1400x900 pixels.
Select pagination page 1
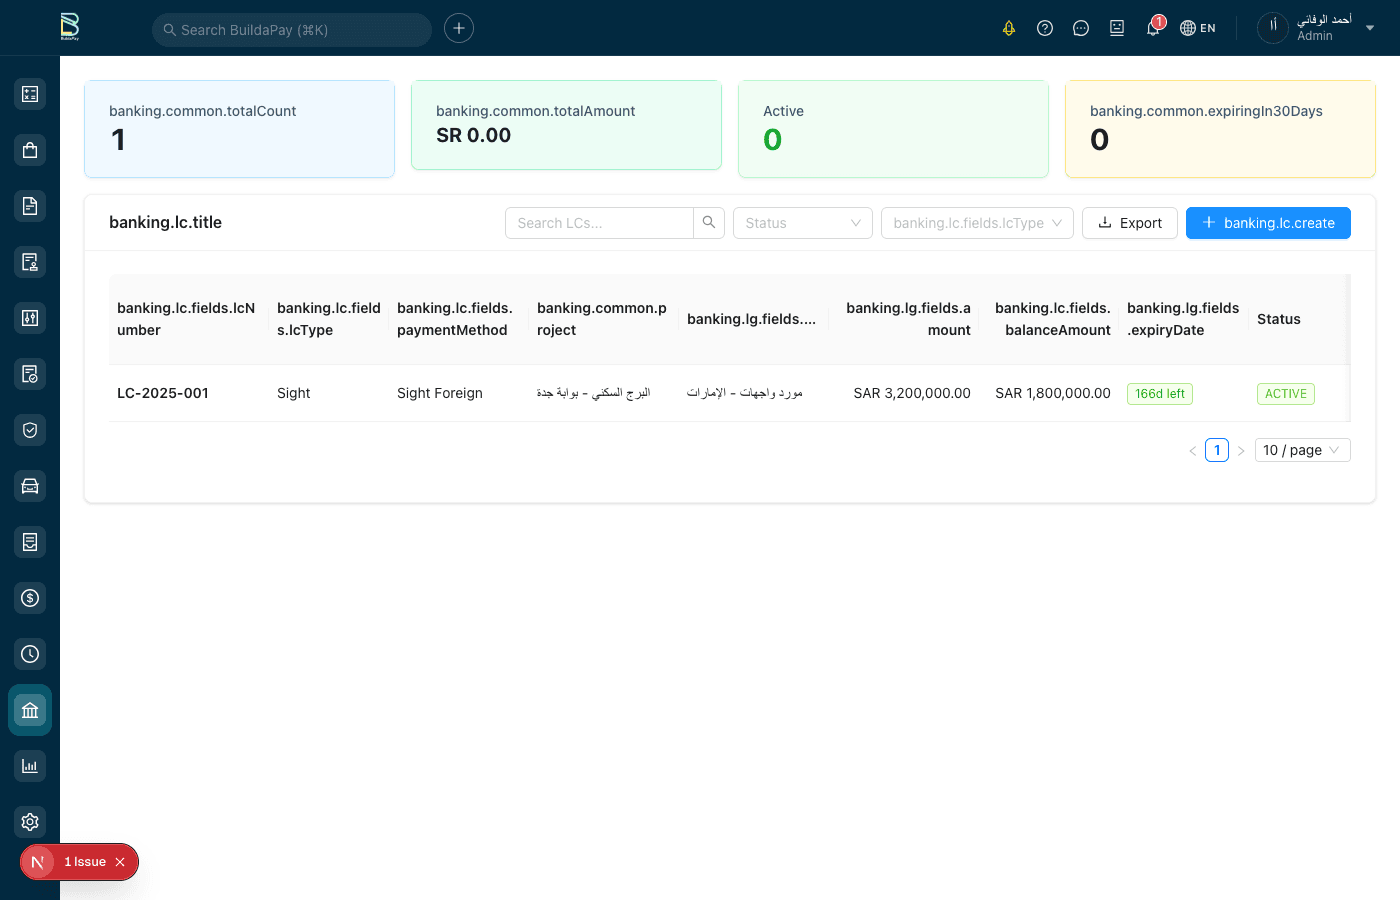(1217, 450)
